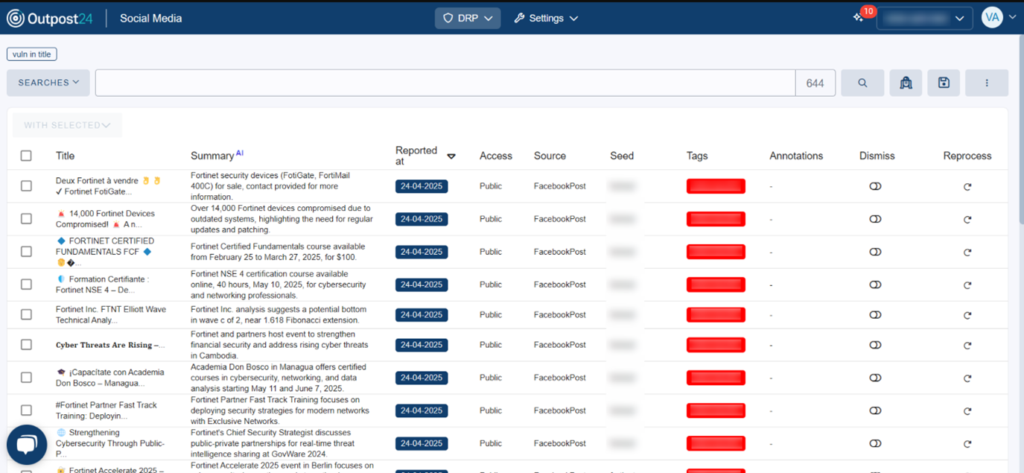Reprocess the Deux Fortinet à vendre row

[x=967, y=187]
